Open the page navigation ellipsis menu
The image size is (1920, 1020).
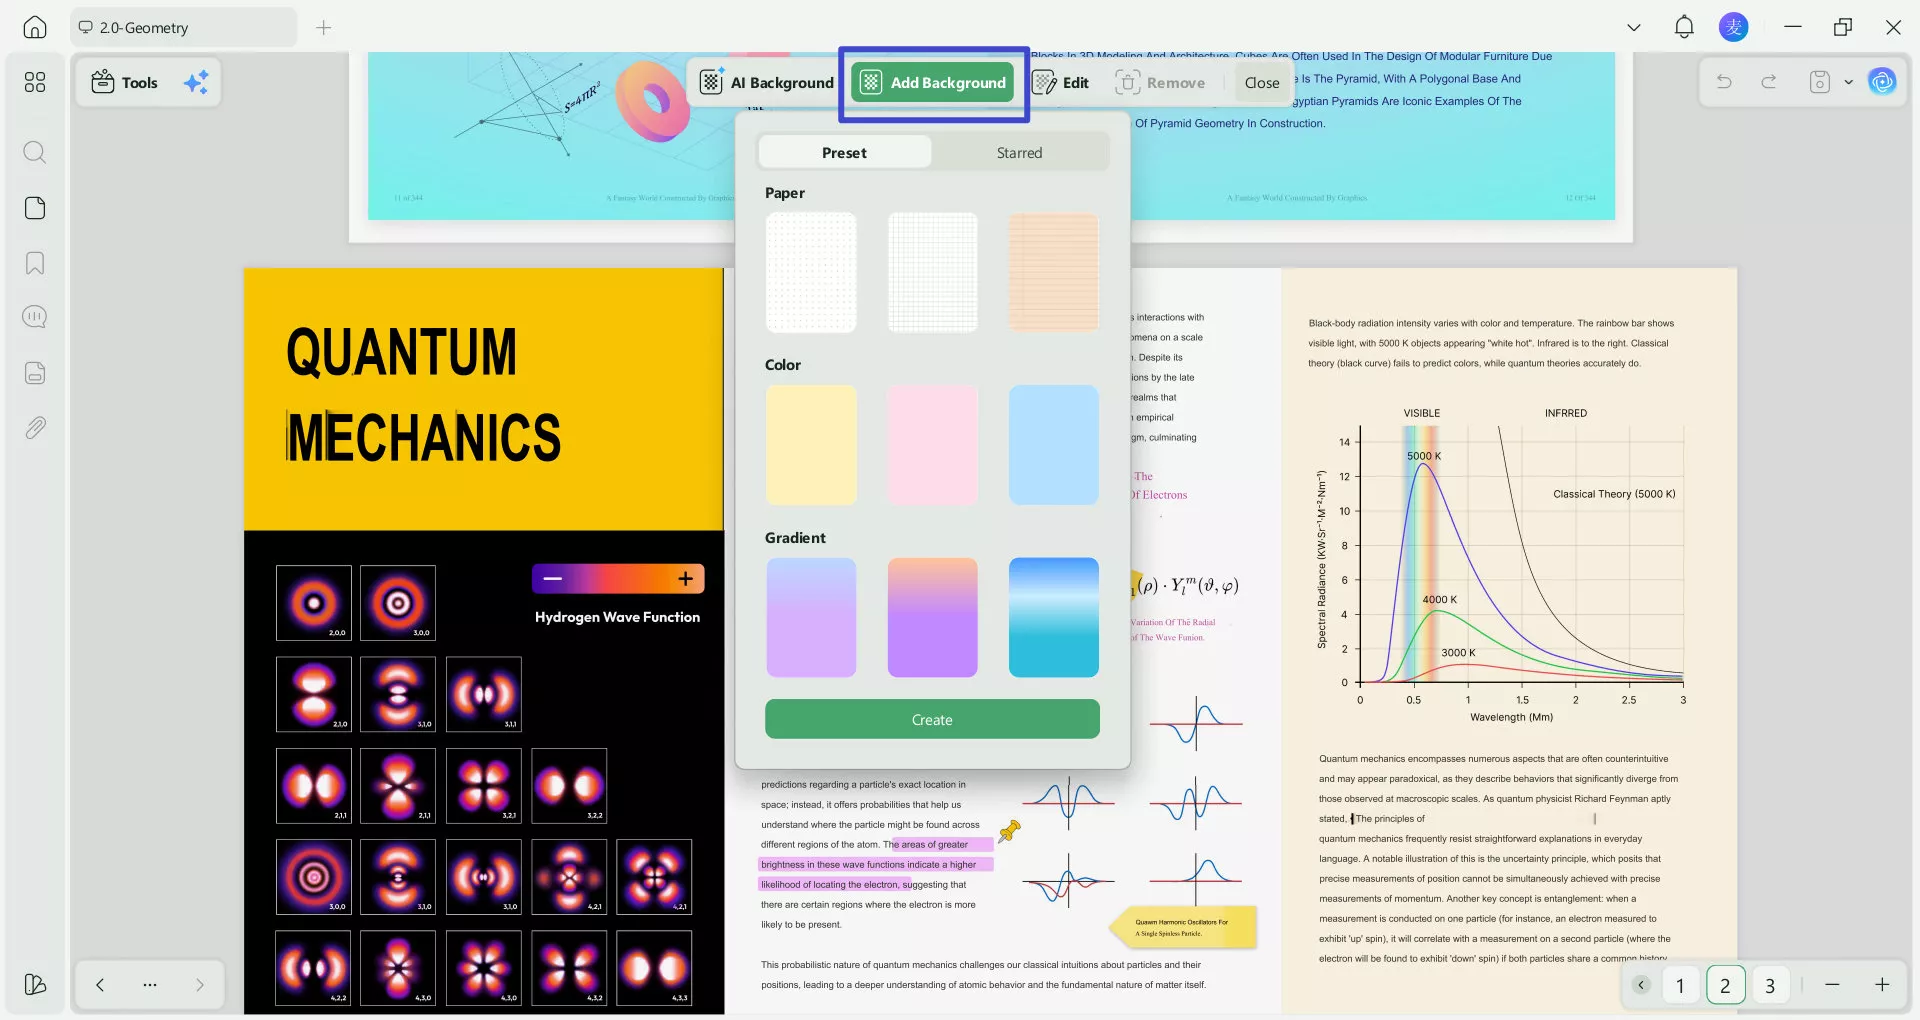150,985
